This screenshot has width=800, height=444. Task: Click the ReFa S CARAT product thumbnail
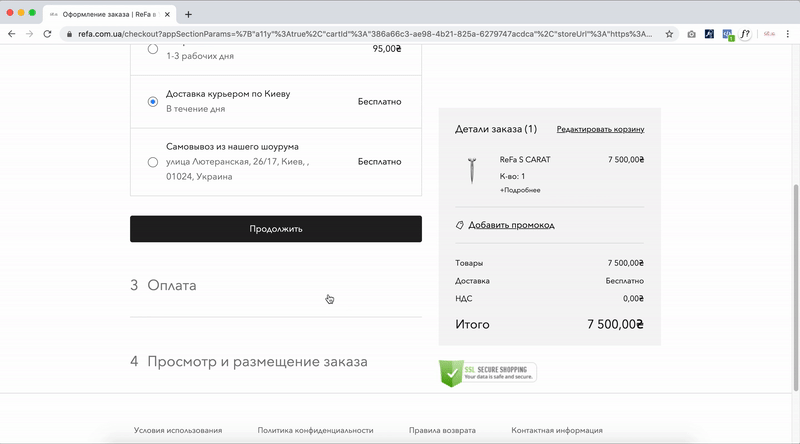pyautogui.click(x=472, y=171)
